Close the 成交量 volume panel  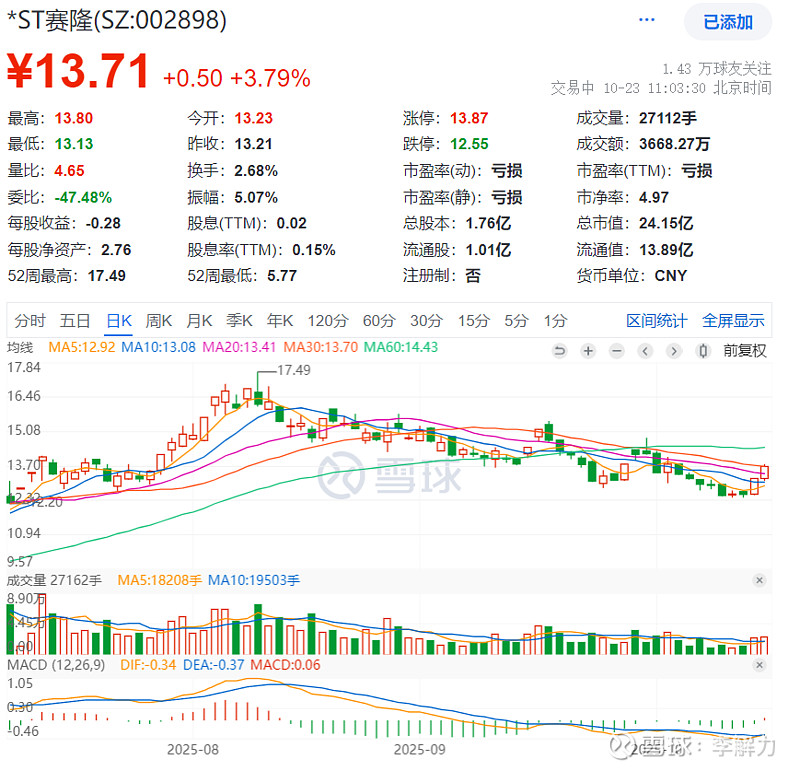click(x=759, y=581)
